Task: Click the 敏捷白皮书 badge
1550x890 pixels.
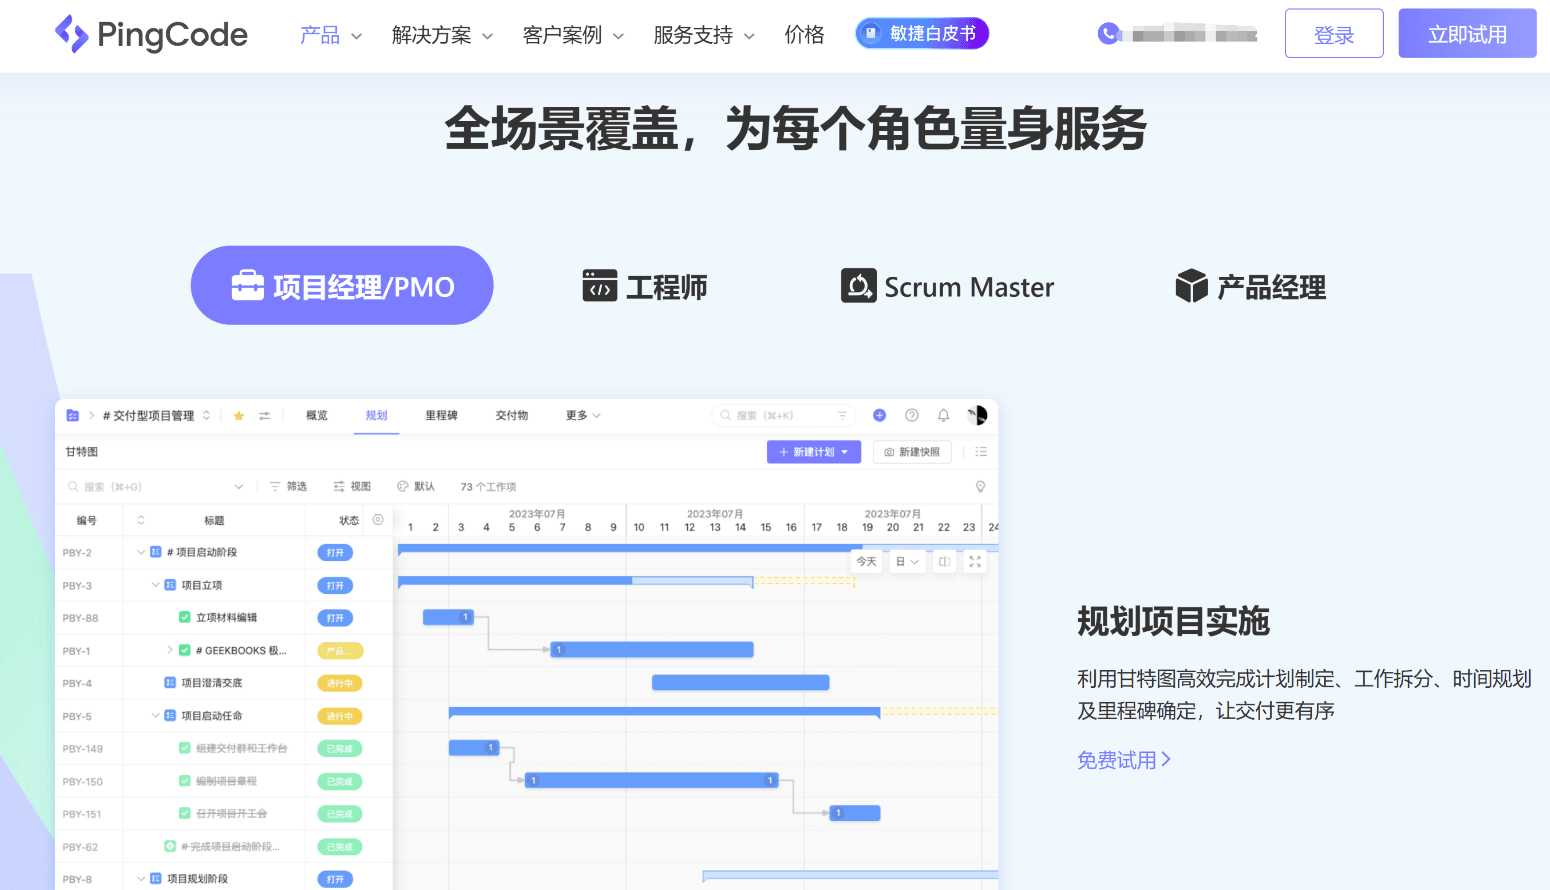Action: [x=922, y=33]
